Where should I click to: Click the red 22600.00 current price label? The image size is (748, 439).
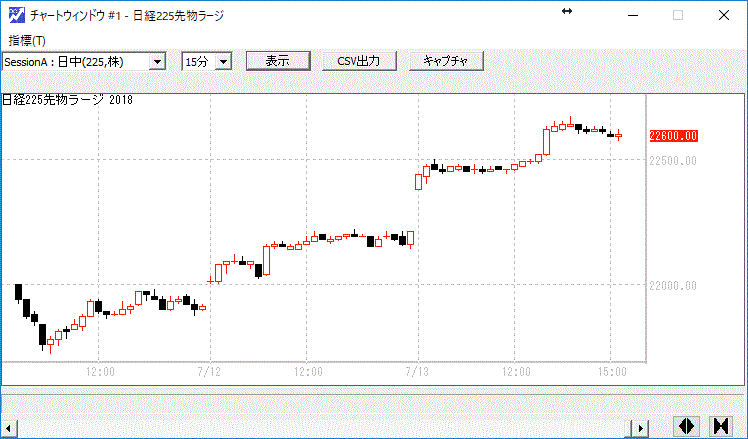click(x=674, y=136)
